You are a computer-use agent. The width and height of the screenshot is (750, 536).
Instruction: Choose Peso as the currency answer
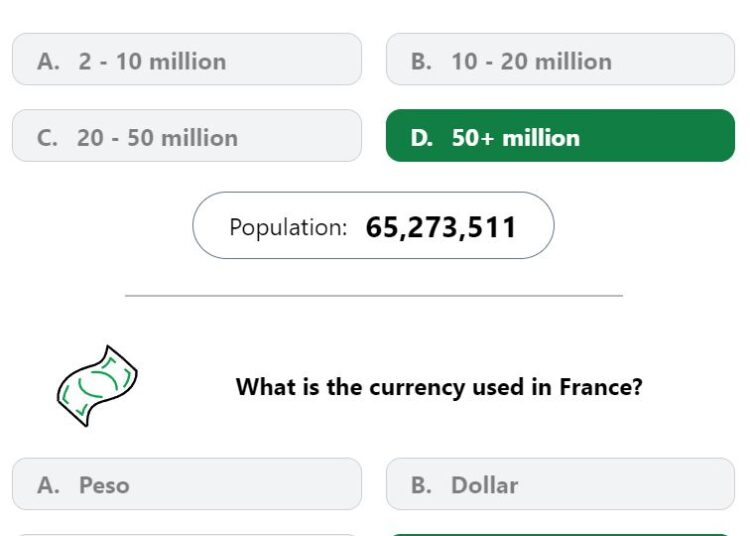(x=187, y=484)
